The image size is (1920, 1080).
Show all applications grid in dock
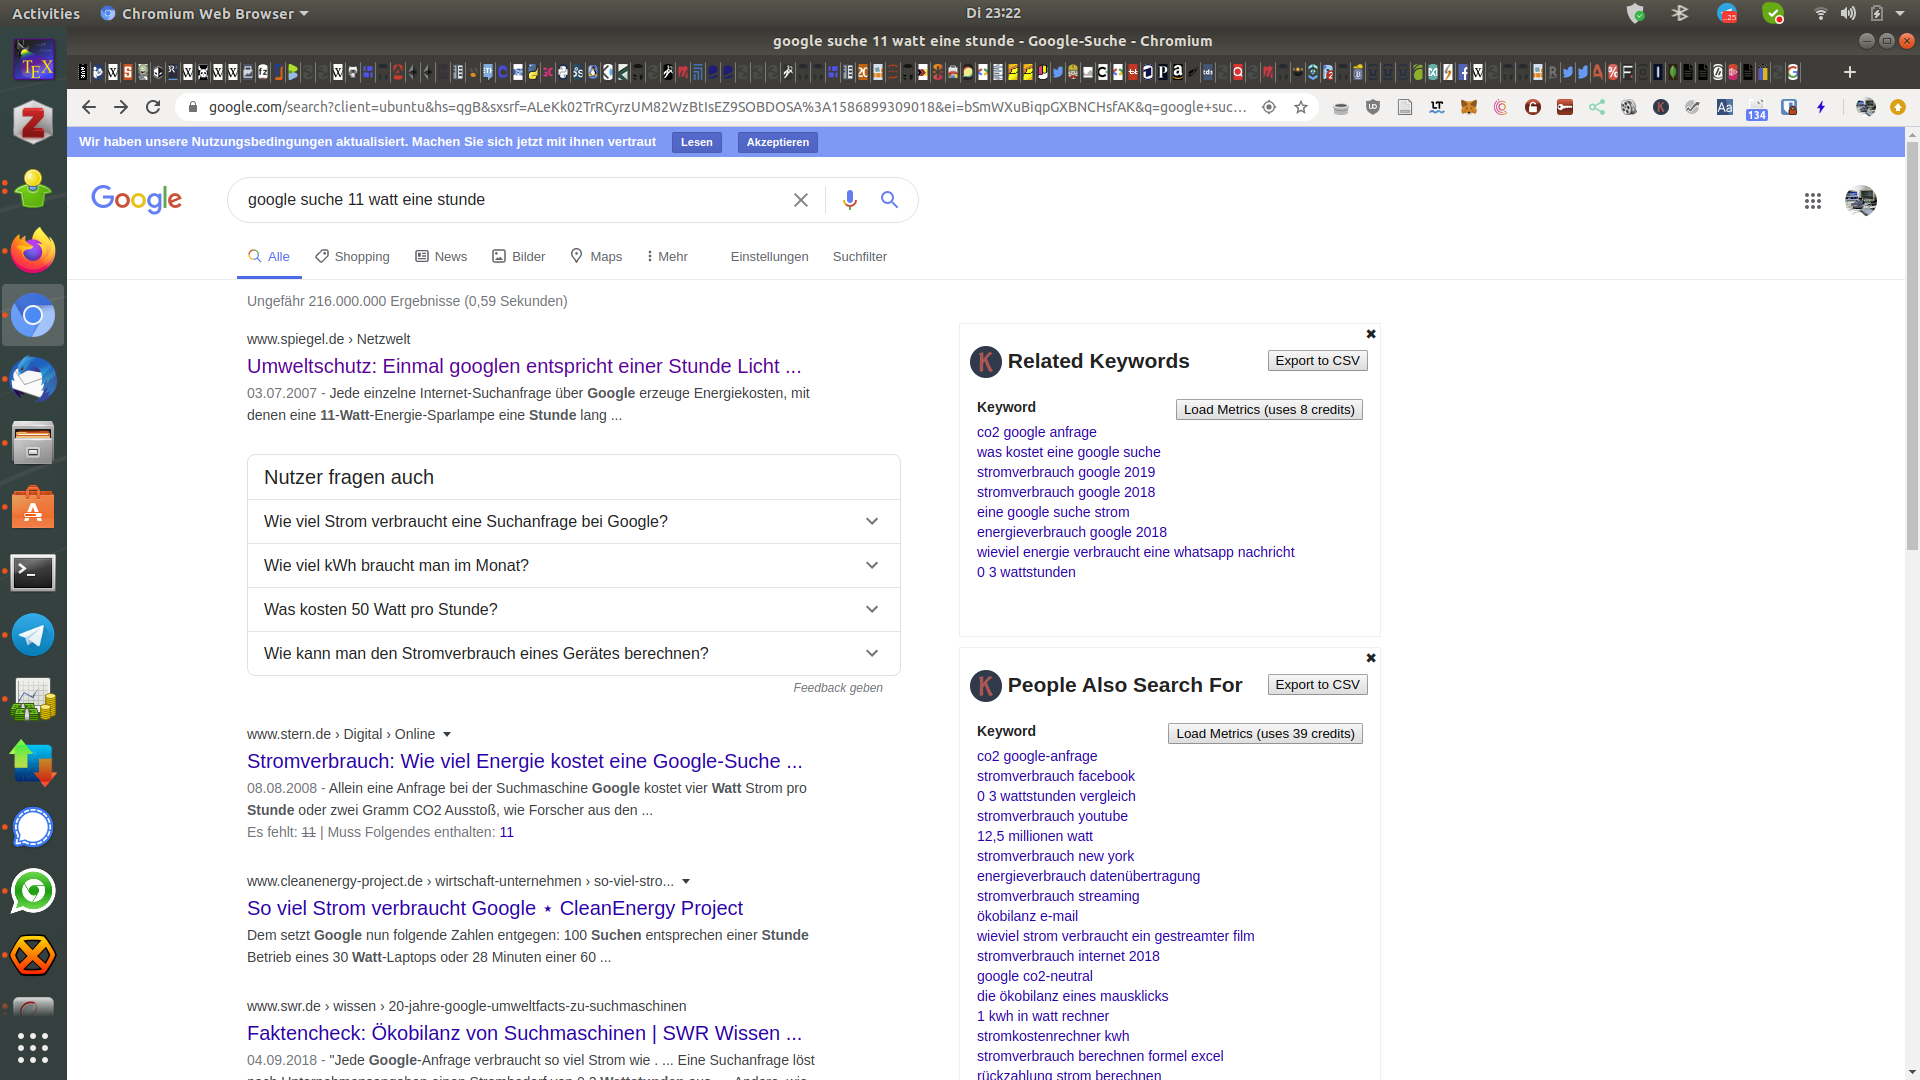[x=33, y=1047]
